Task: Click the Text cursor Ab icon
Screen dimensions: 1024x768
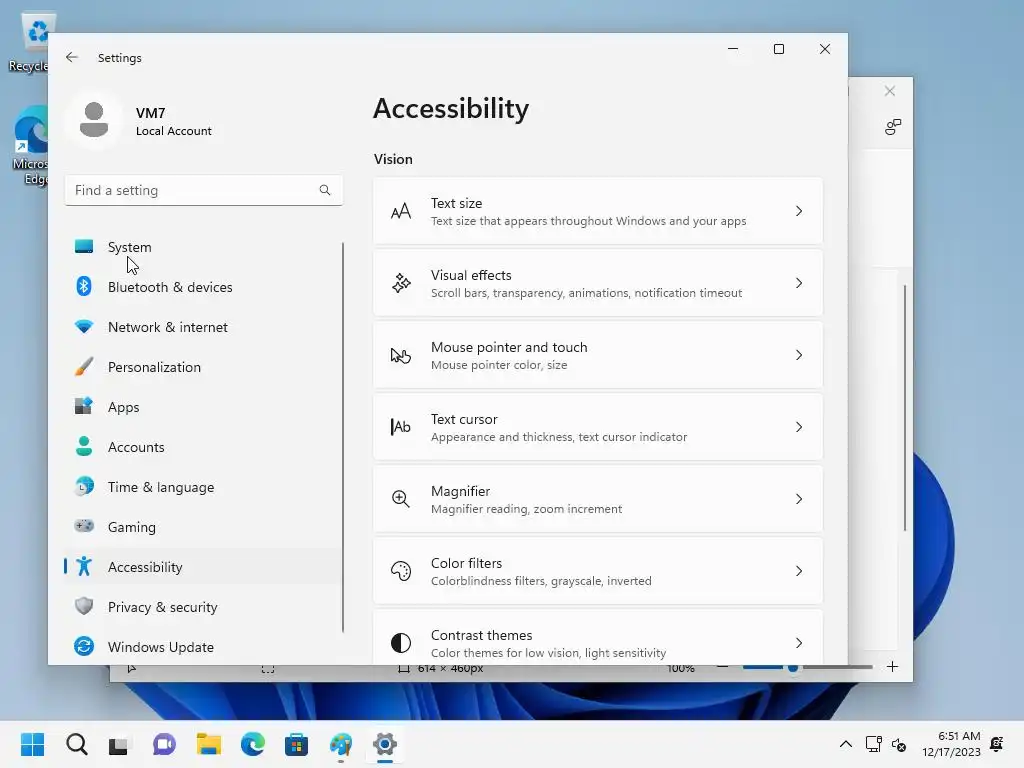Action: point(400,426)
